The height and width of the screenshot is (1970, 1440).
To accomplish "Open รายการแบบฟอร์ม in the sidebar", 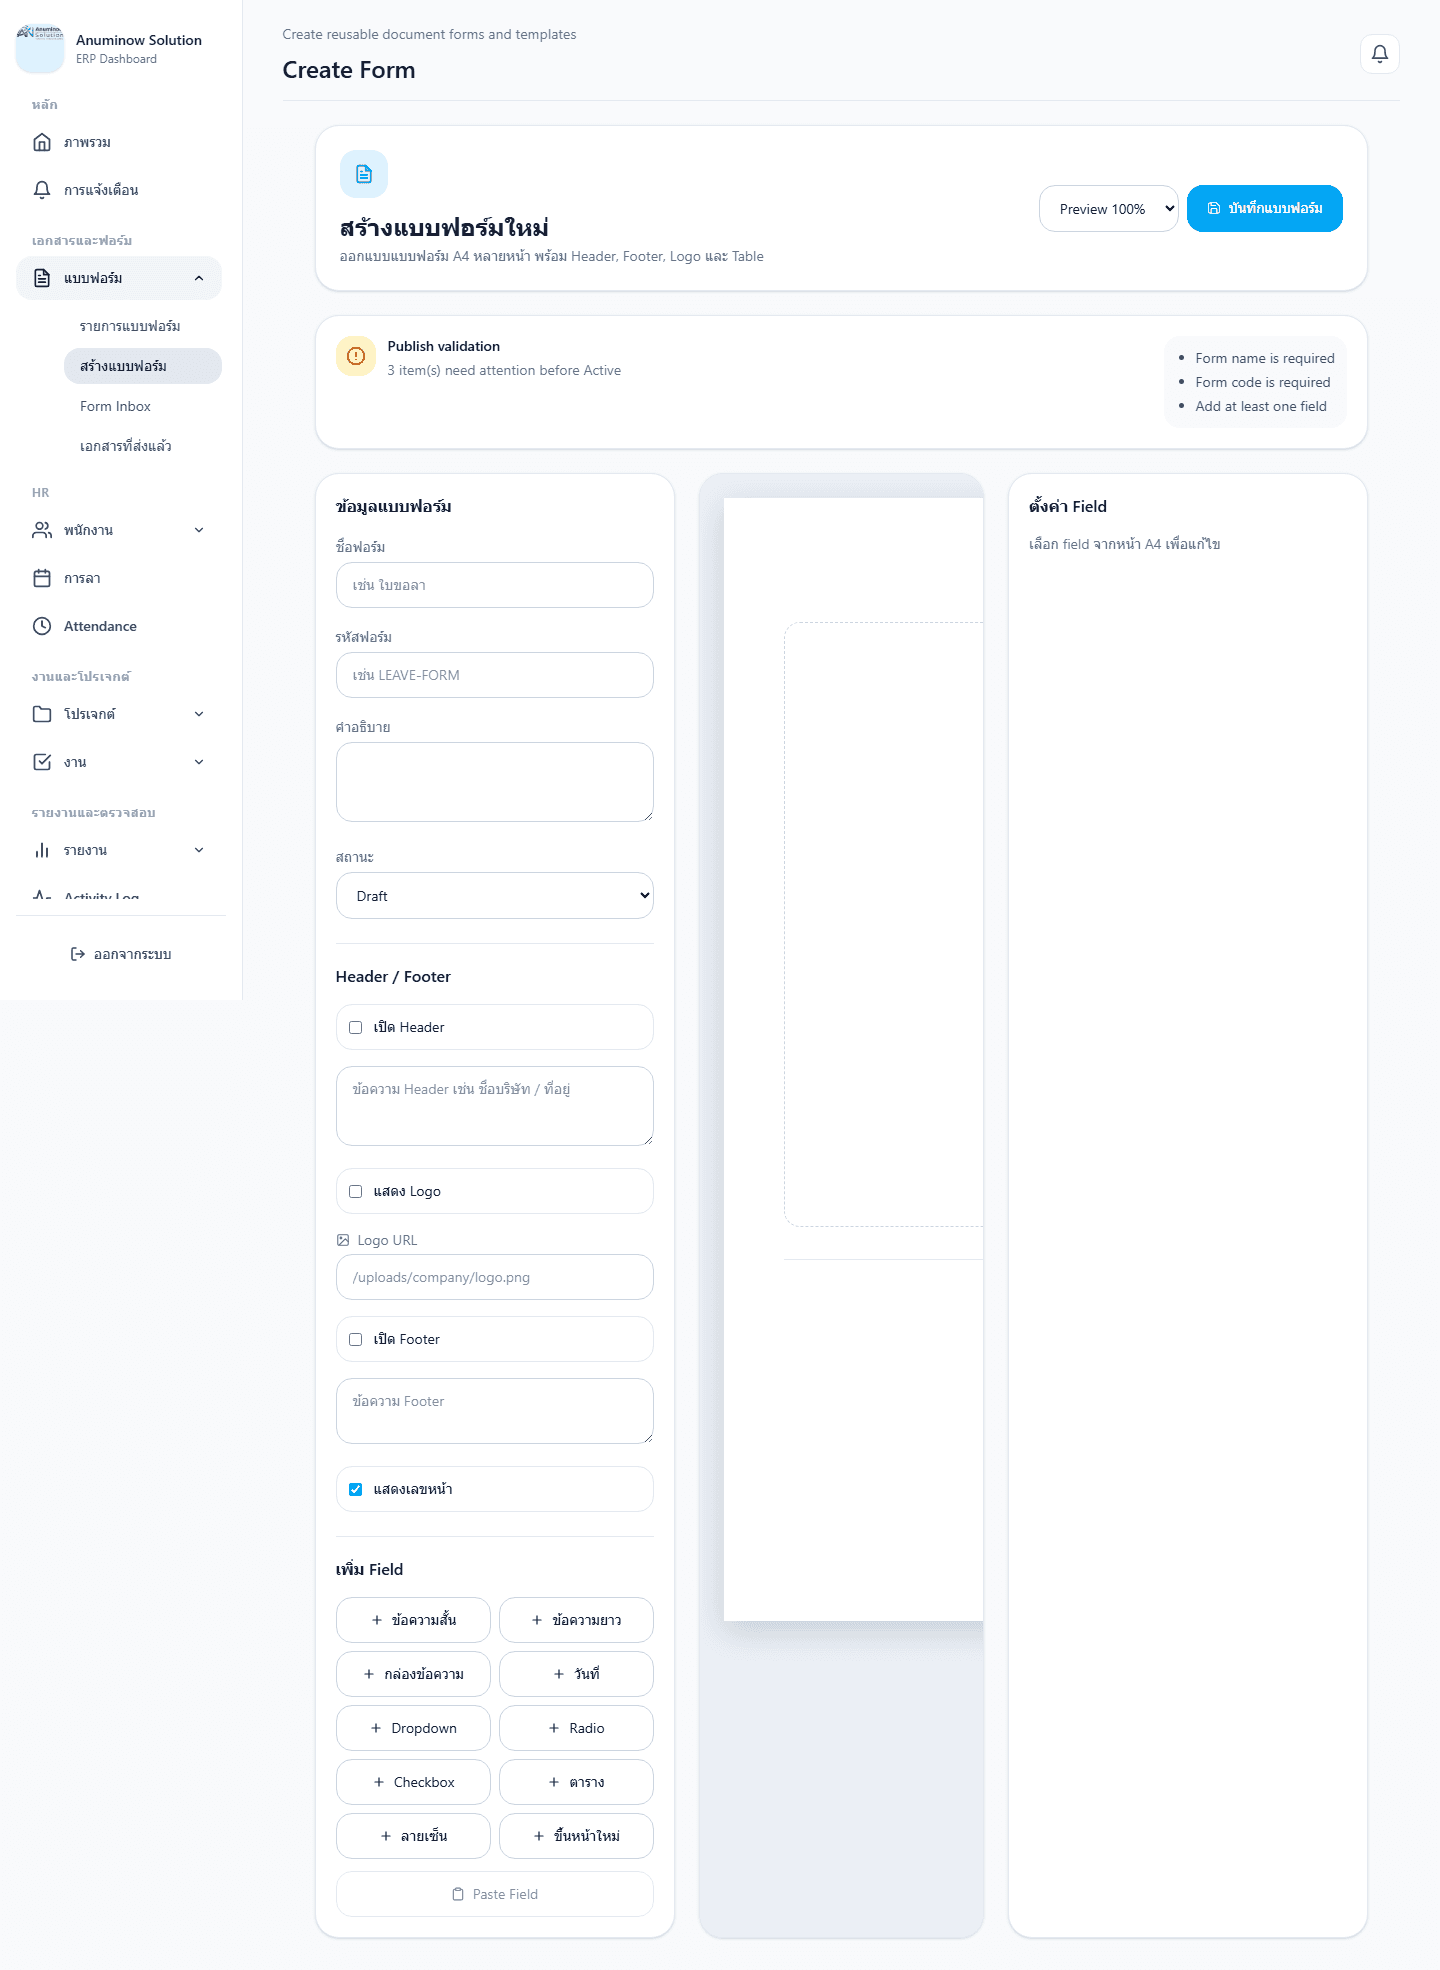I will (143, 326).
